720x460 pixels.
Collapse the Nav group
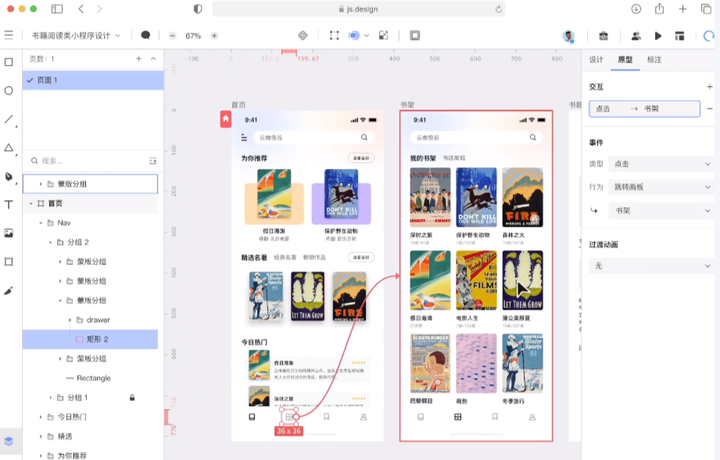click(41, 223)
